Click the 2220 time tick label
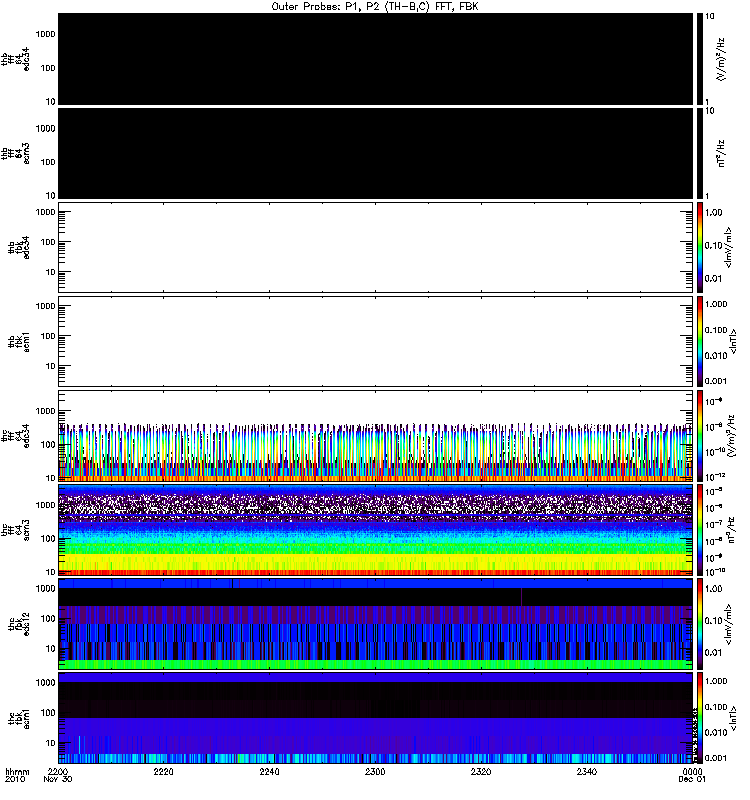This screenshot has height=800, width=750. pos(163,771)
